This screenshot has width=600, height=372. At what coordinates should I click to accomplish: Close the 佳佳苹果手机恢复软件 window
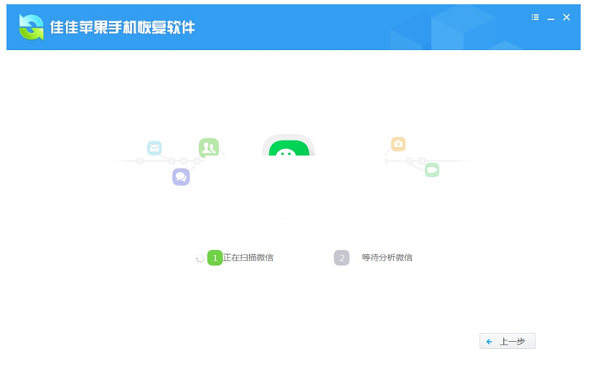567,17
